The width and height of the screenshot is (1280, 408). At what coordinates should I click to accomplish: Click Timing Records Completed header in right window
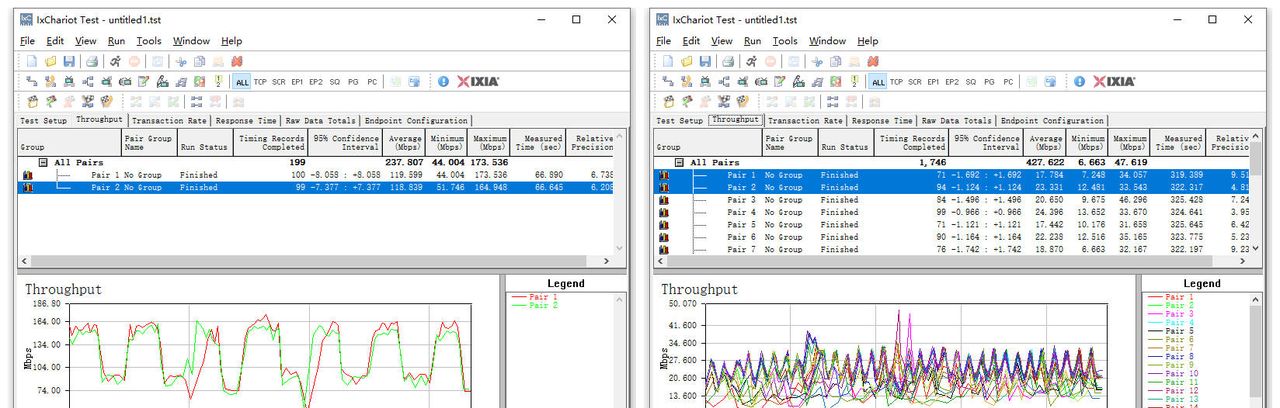pos(910,142)
